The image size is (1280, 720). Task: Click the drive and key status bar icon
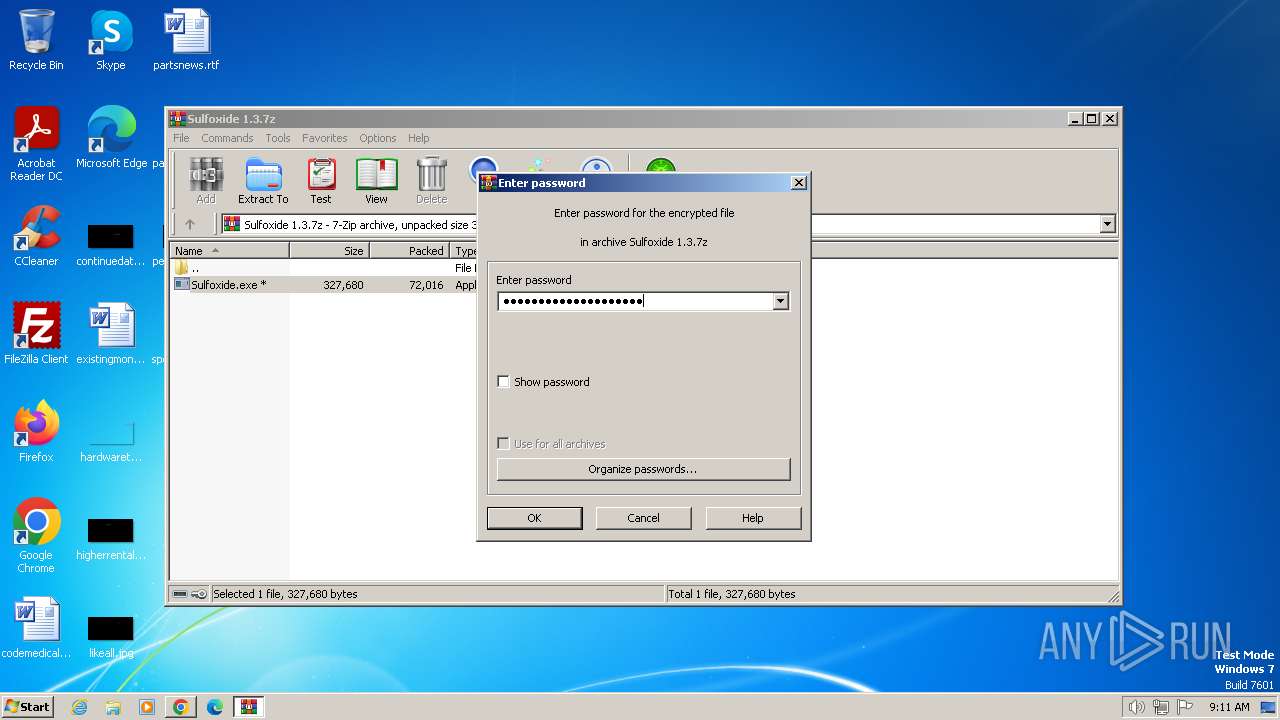click(x=190, y=594)
